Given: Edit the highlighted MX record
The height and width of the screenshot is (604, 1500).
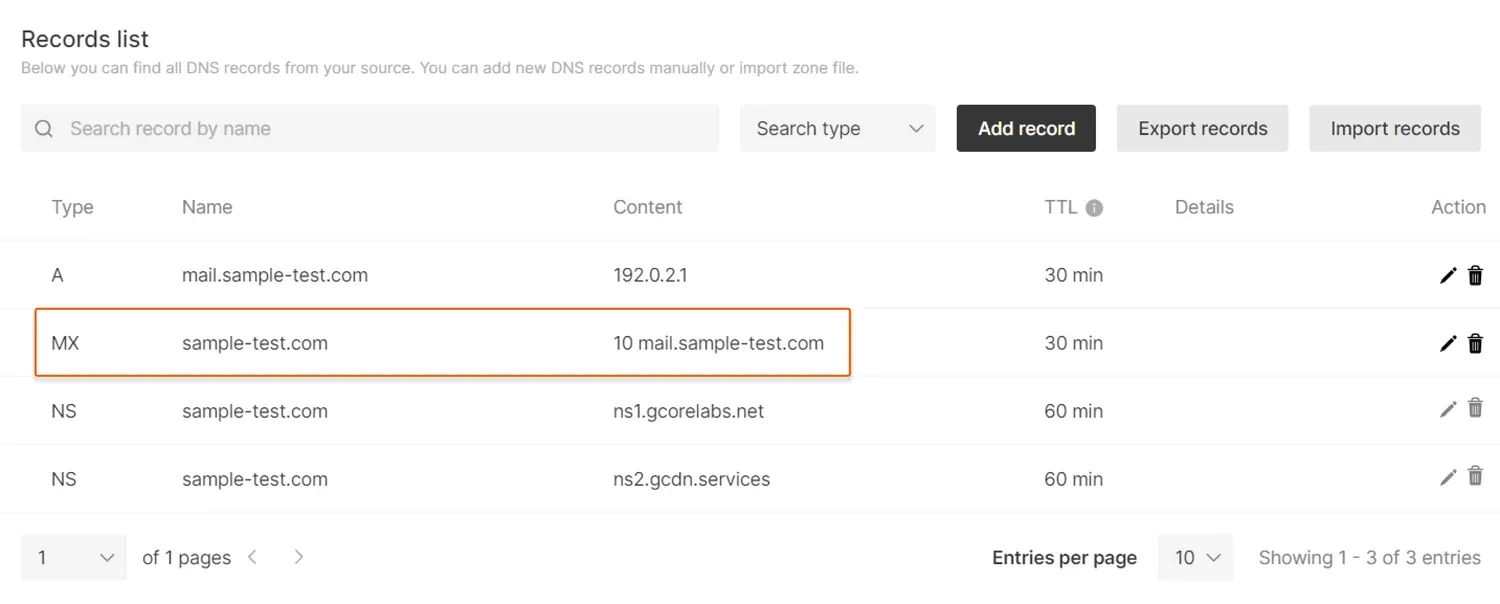Looking at the screenshot, I should (x=1447, y=343).
